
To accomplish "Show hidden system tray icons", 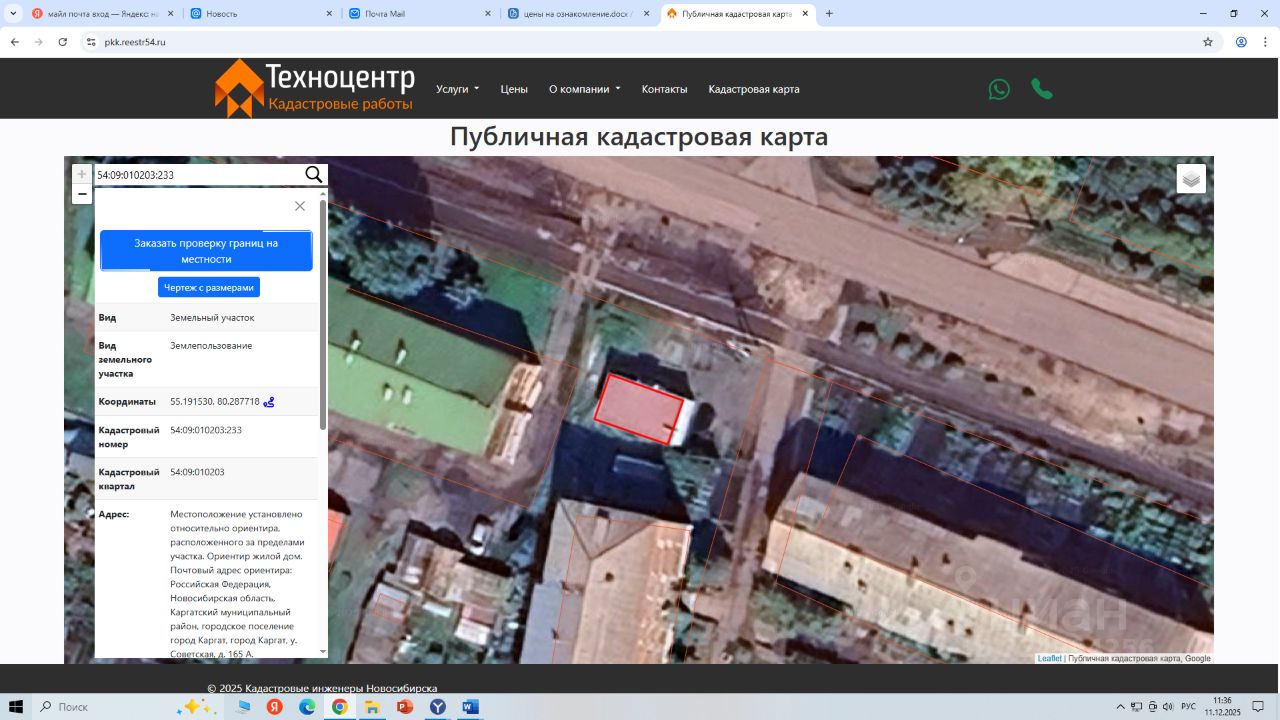I will point(1121,707).
